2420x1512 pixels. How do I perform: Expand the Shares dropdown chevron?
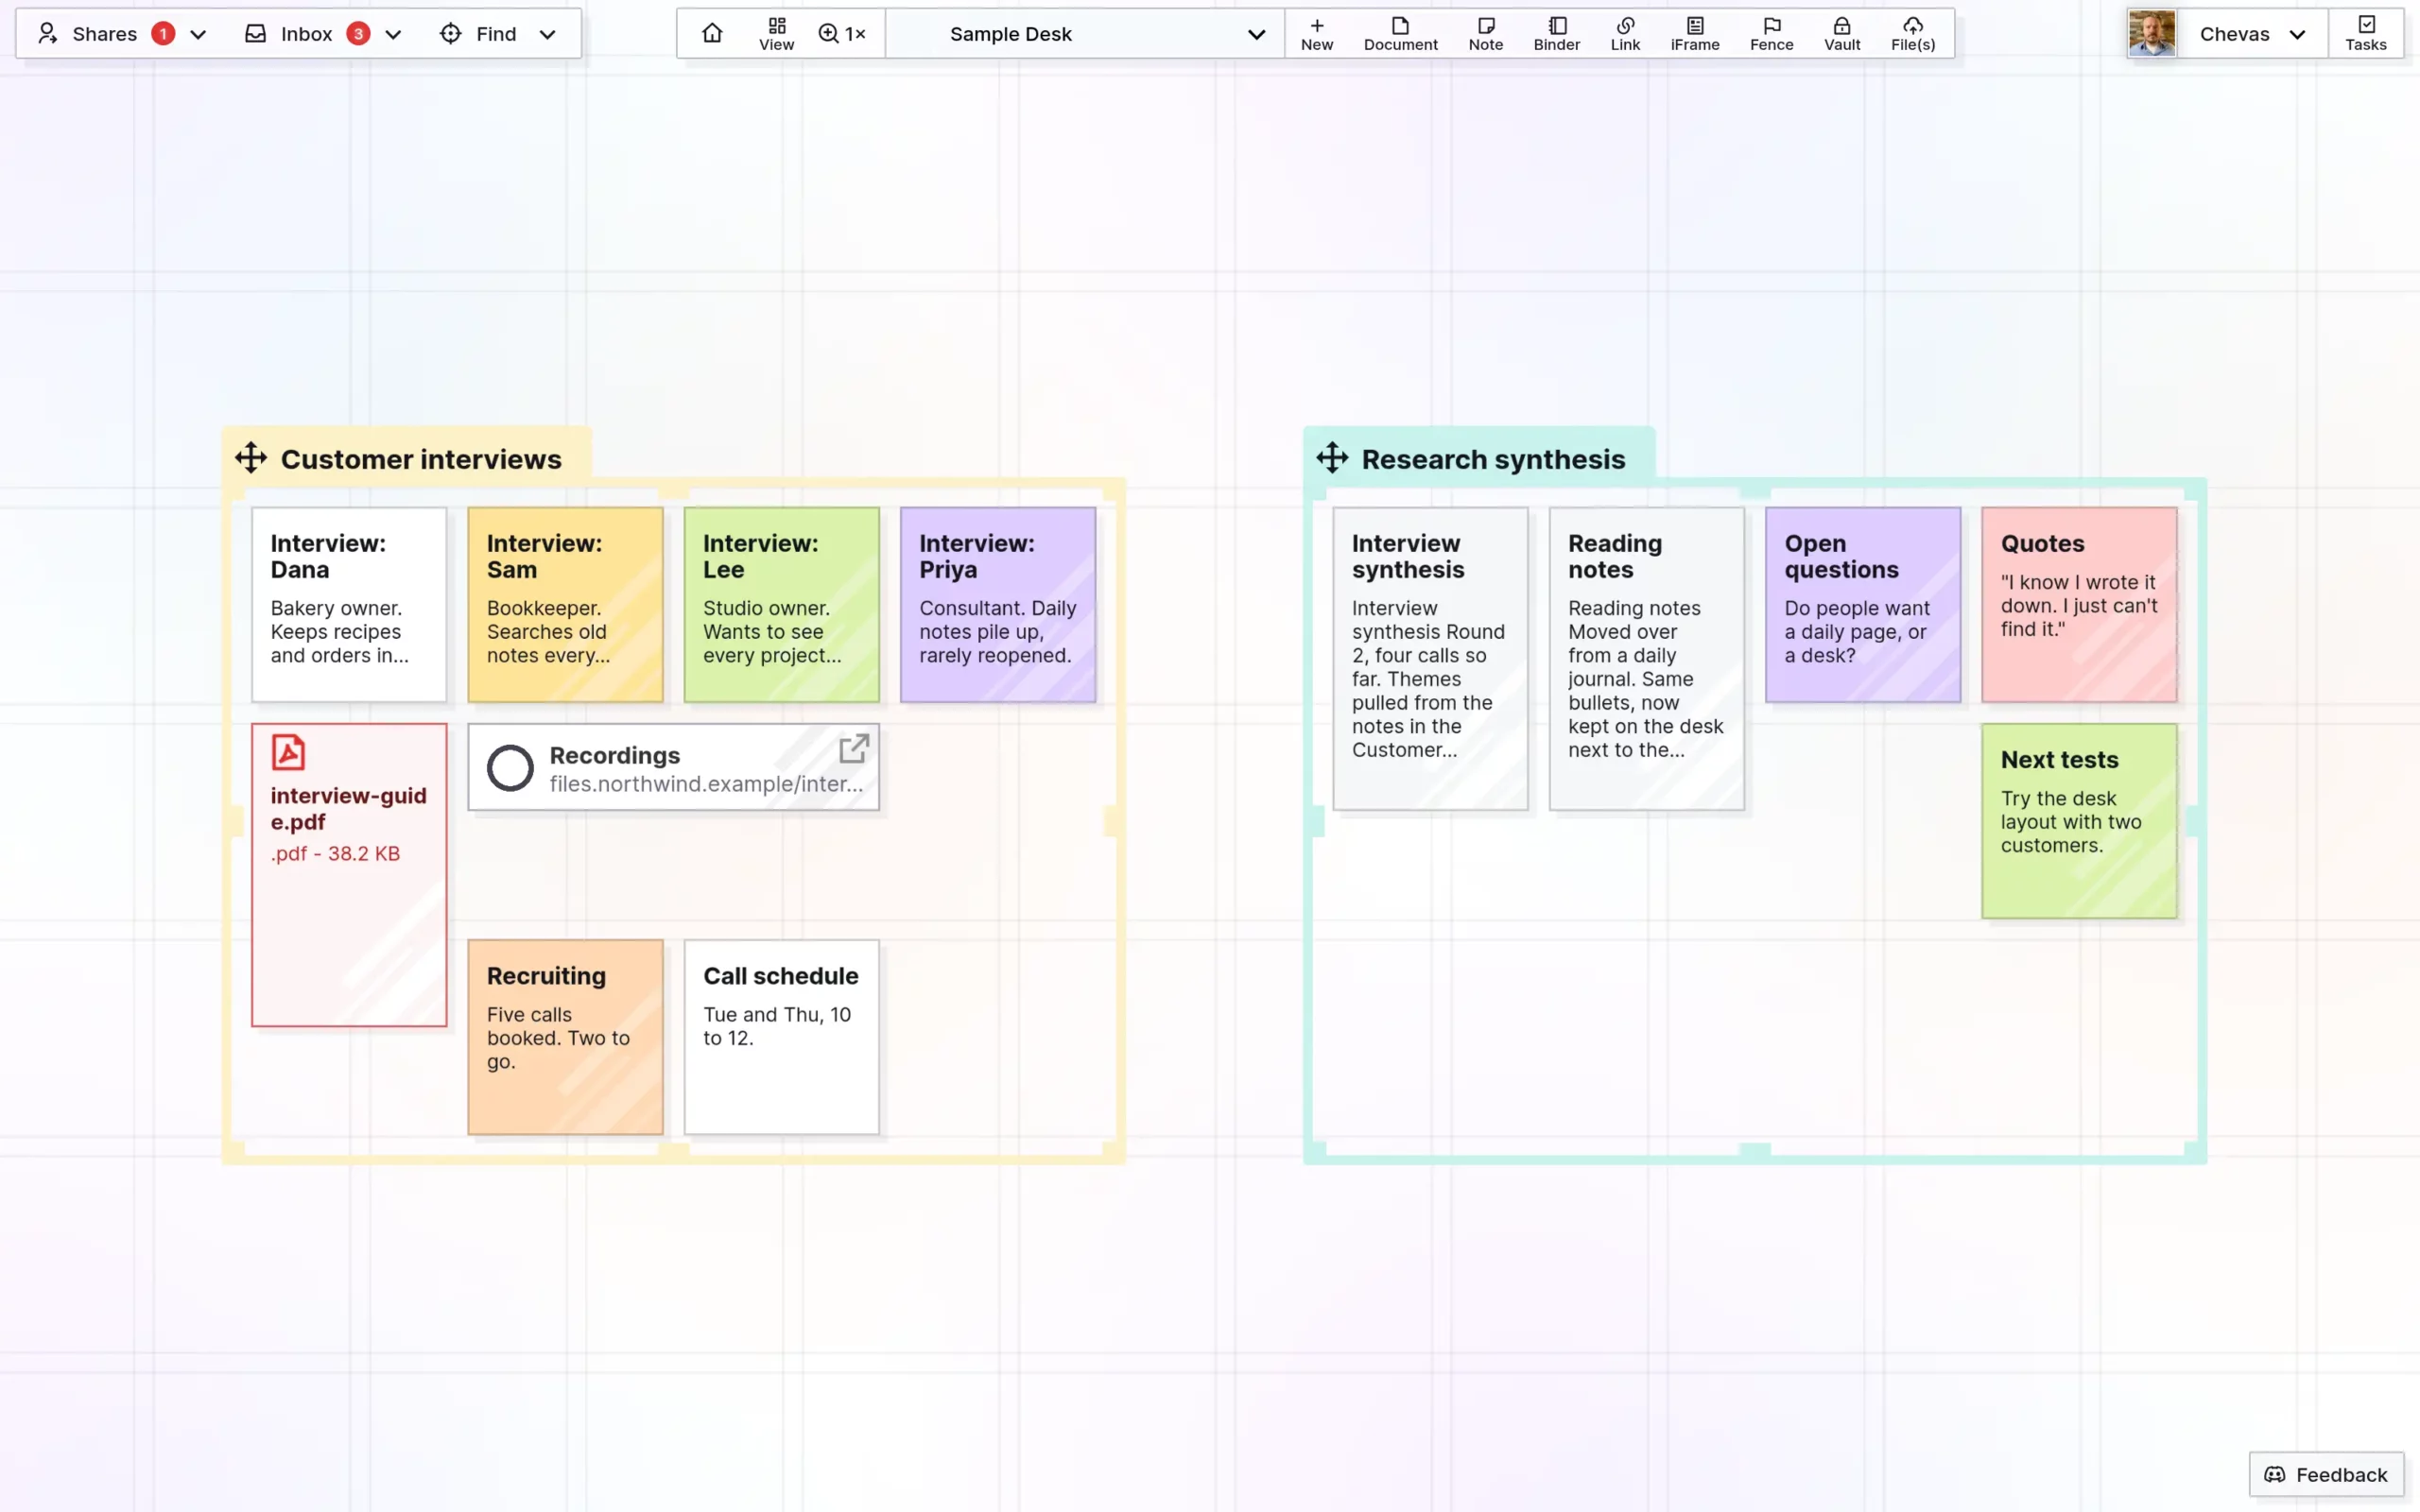tap(198, 34)
